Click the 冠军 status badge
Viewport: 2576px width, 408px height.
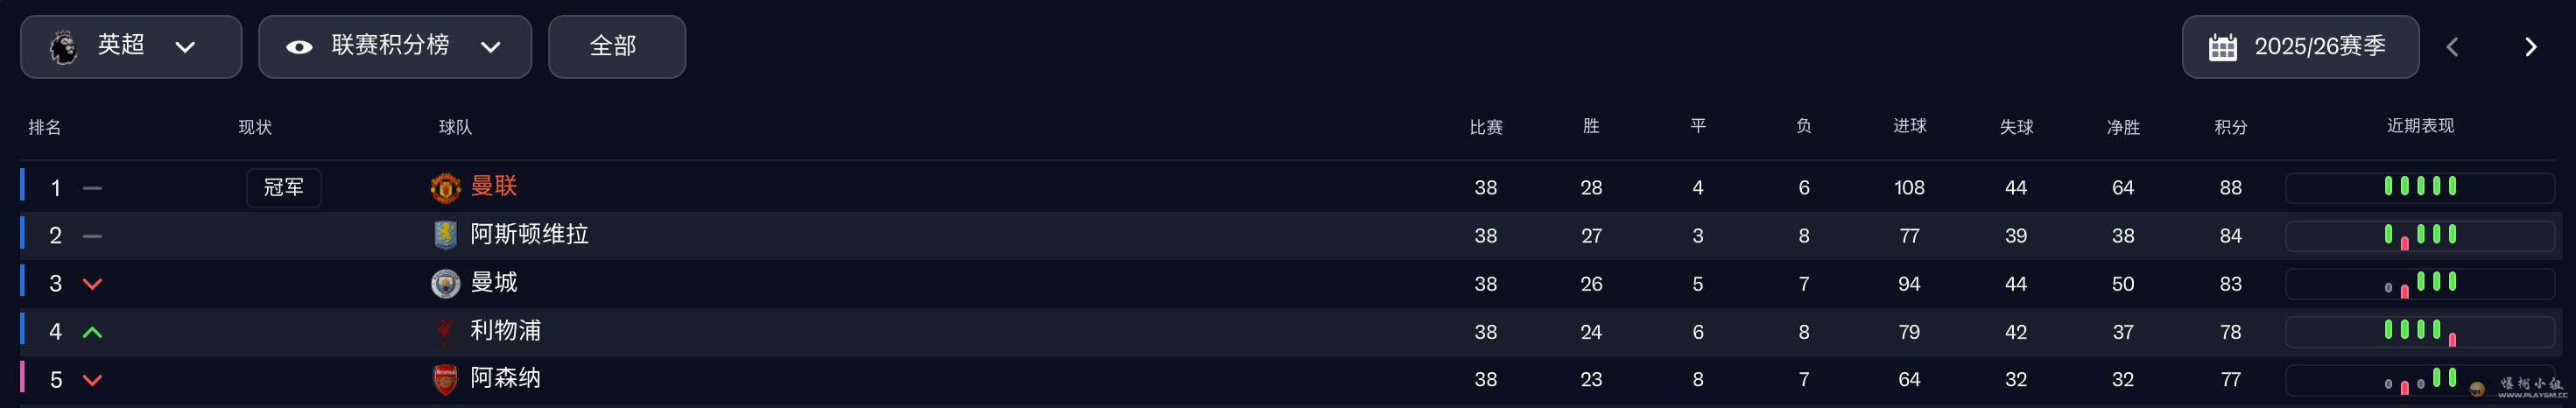pyautogui.click(x=284, y=188)
